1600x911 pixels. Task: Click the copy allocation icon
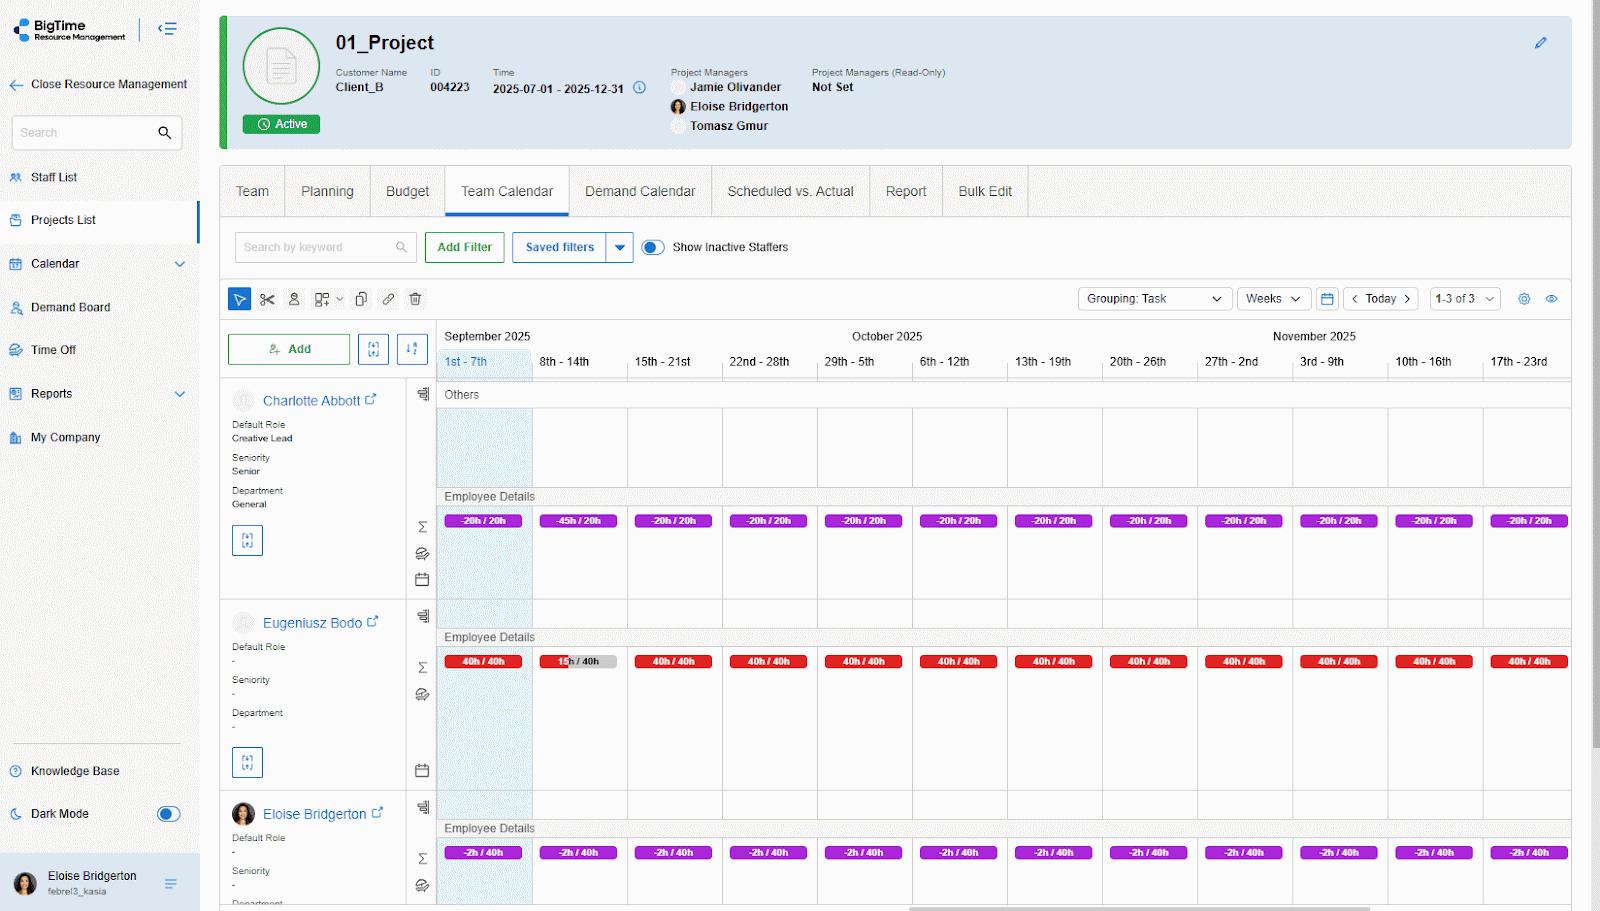pos(361,299)
